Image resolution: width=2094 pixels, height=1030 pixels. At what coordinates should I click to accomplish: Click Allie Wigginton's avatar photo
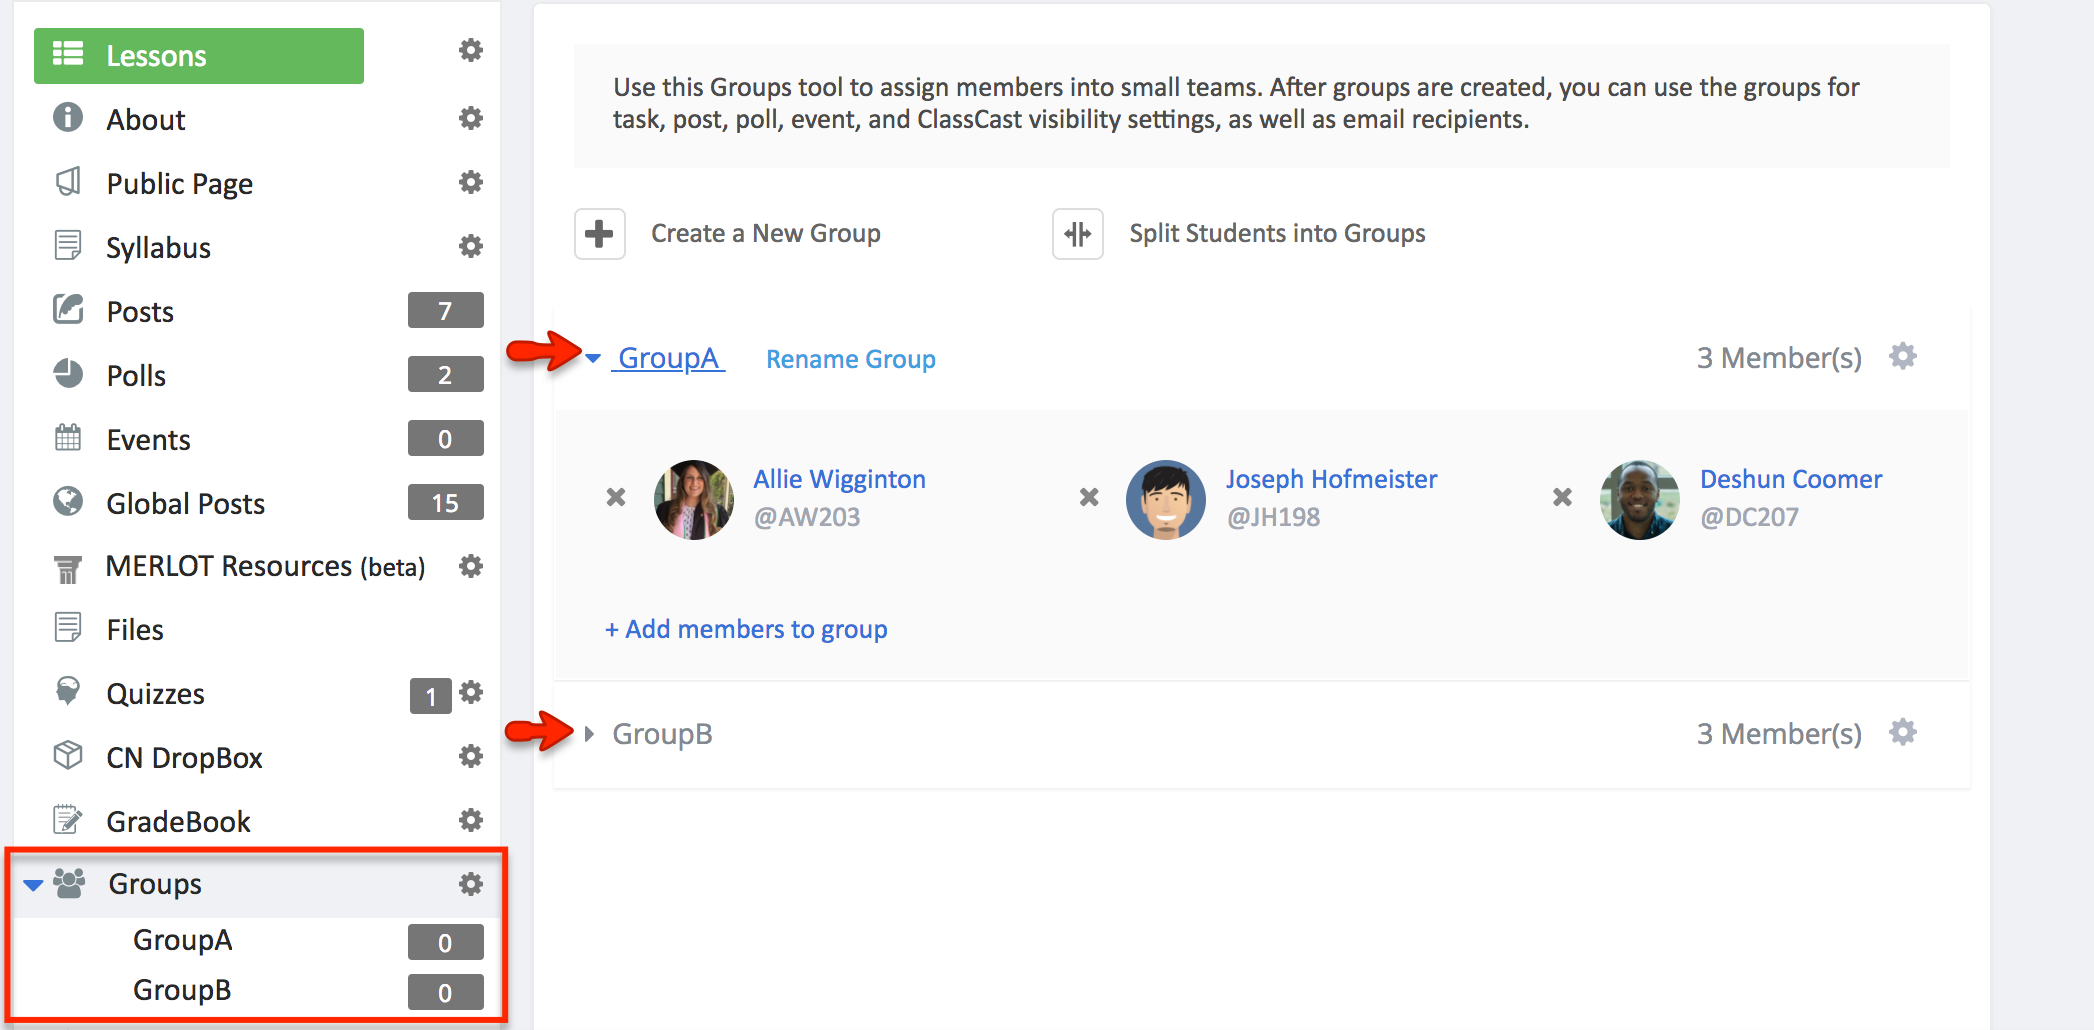[x=693, y=499]
